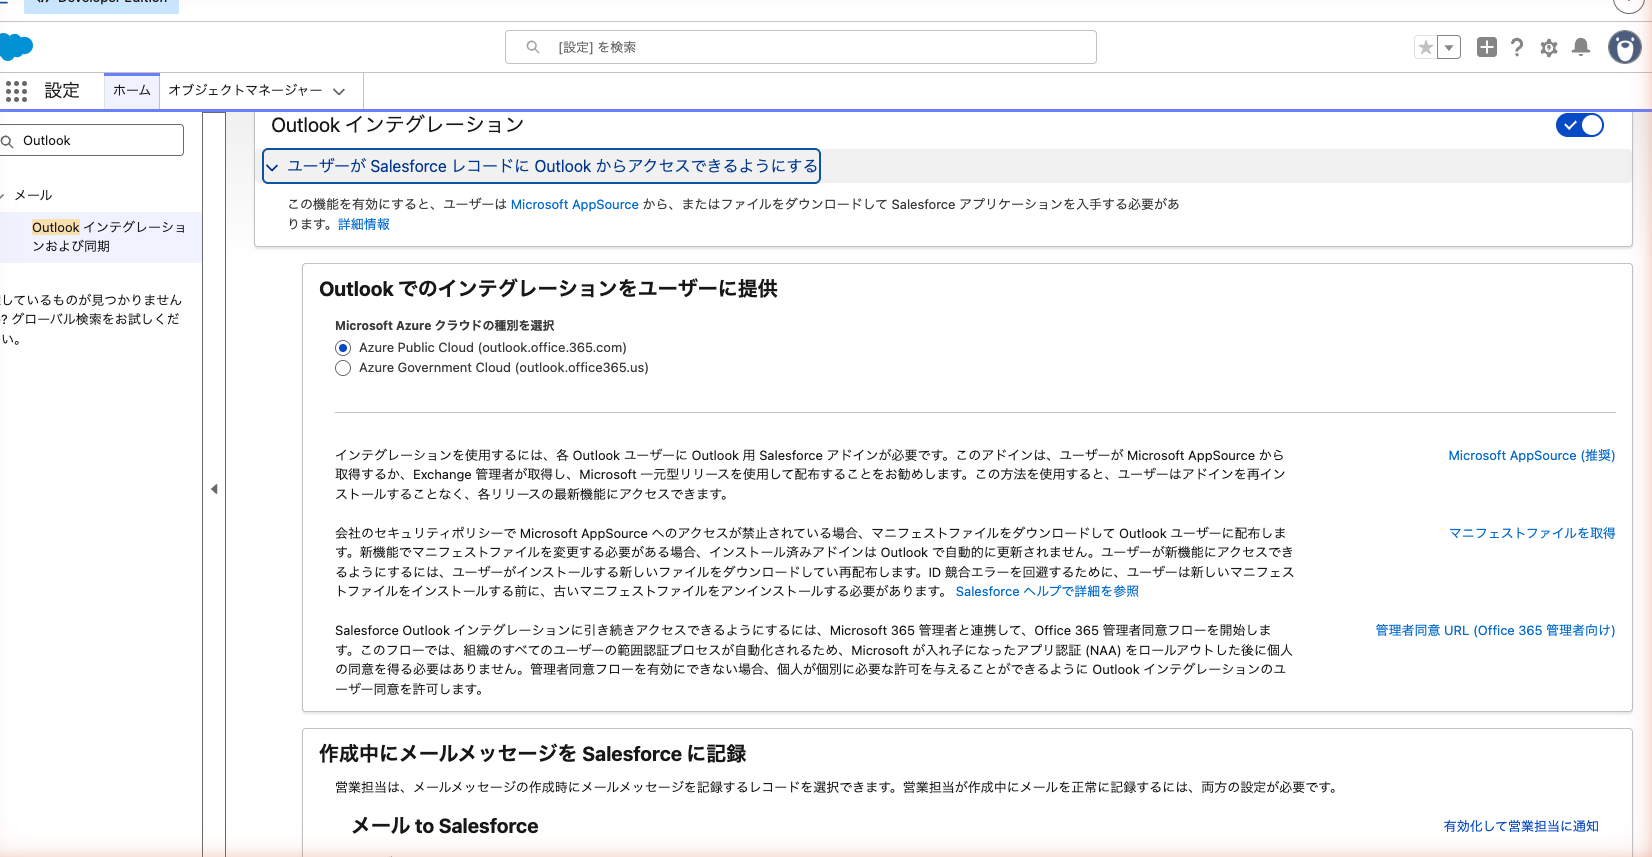Click the Outlook インテグレーション heading text
This screenshot has height=857, width=1652.
pos(398,125)
